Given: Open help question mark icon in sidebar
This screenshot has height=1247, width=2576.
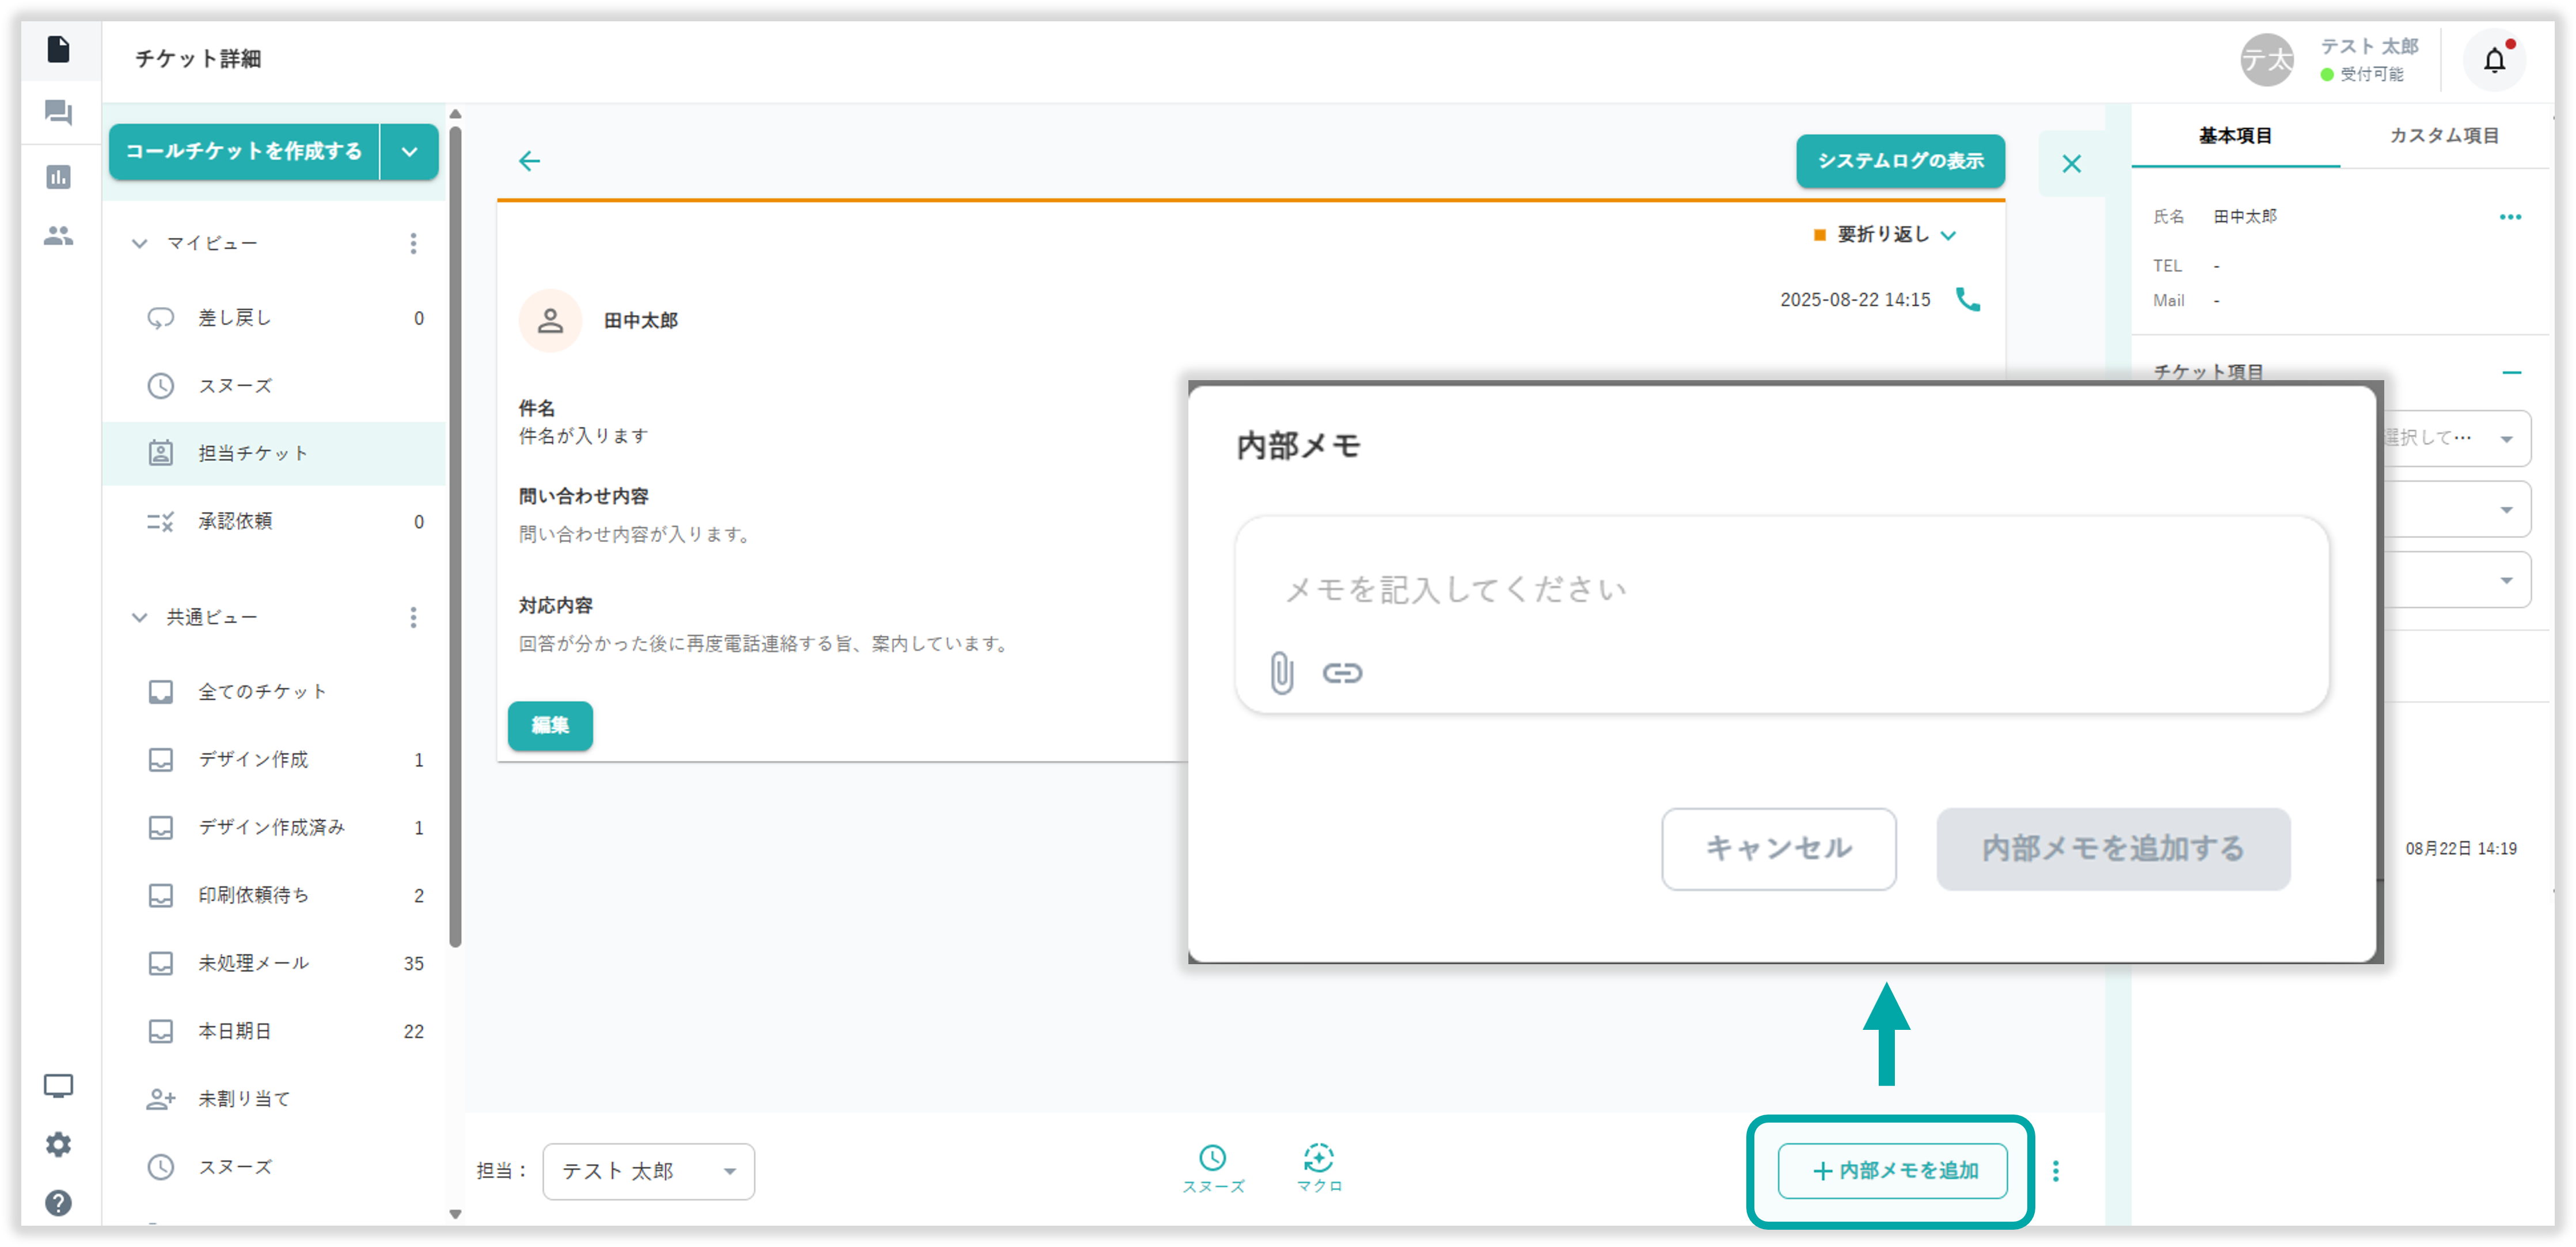Looking at the screenshot, I should click(x=58, y=1202).
